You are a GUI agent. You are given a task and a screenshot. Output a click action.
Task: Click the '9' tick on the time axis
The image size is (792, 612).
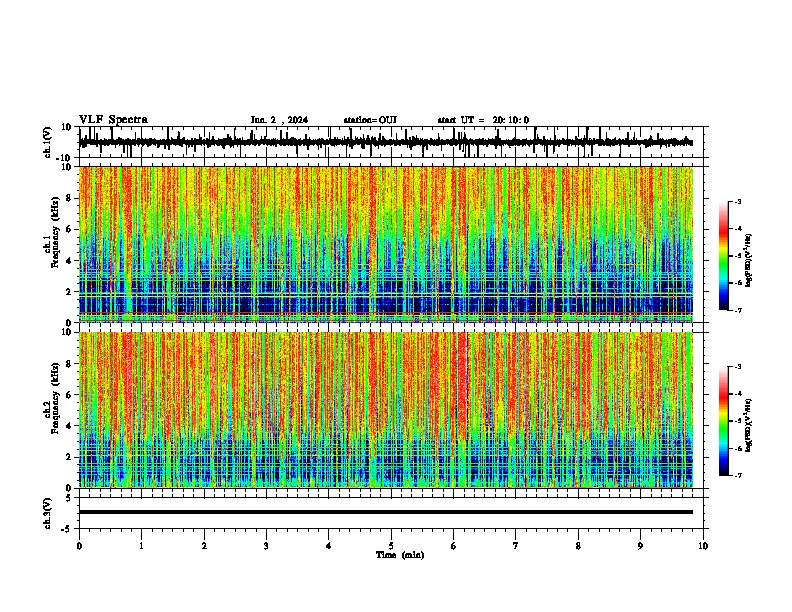tap(640, 546)
